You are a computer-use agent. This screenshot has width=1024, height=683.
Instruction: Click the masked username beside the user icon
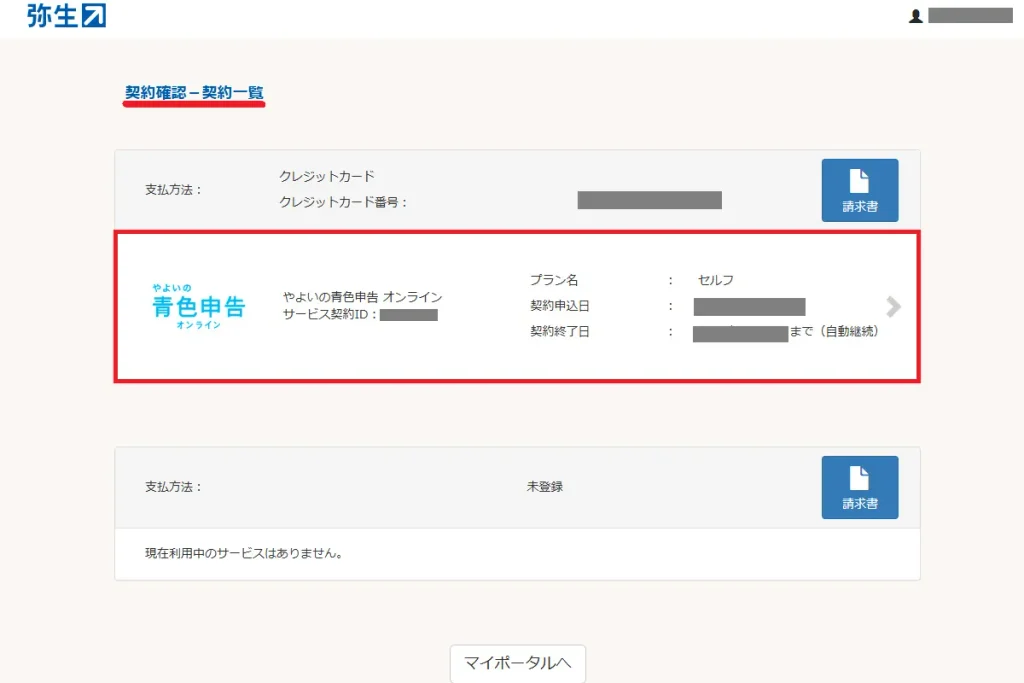tap(970, 16)
